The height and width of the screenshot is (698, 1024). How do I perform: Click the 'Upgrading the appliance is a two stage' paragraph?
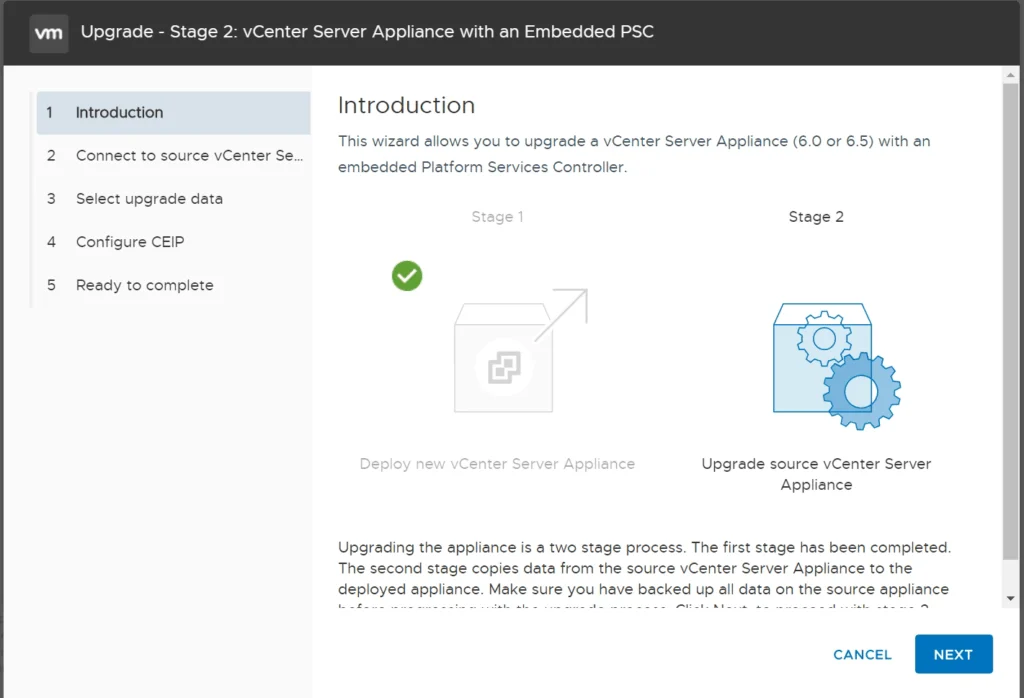point(645,573)
